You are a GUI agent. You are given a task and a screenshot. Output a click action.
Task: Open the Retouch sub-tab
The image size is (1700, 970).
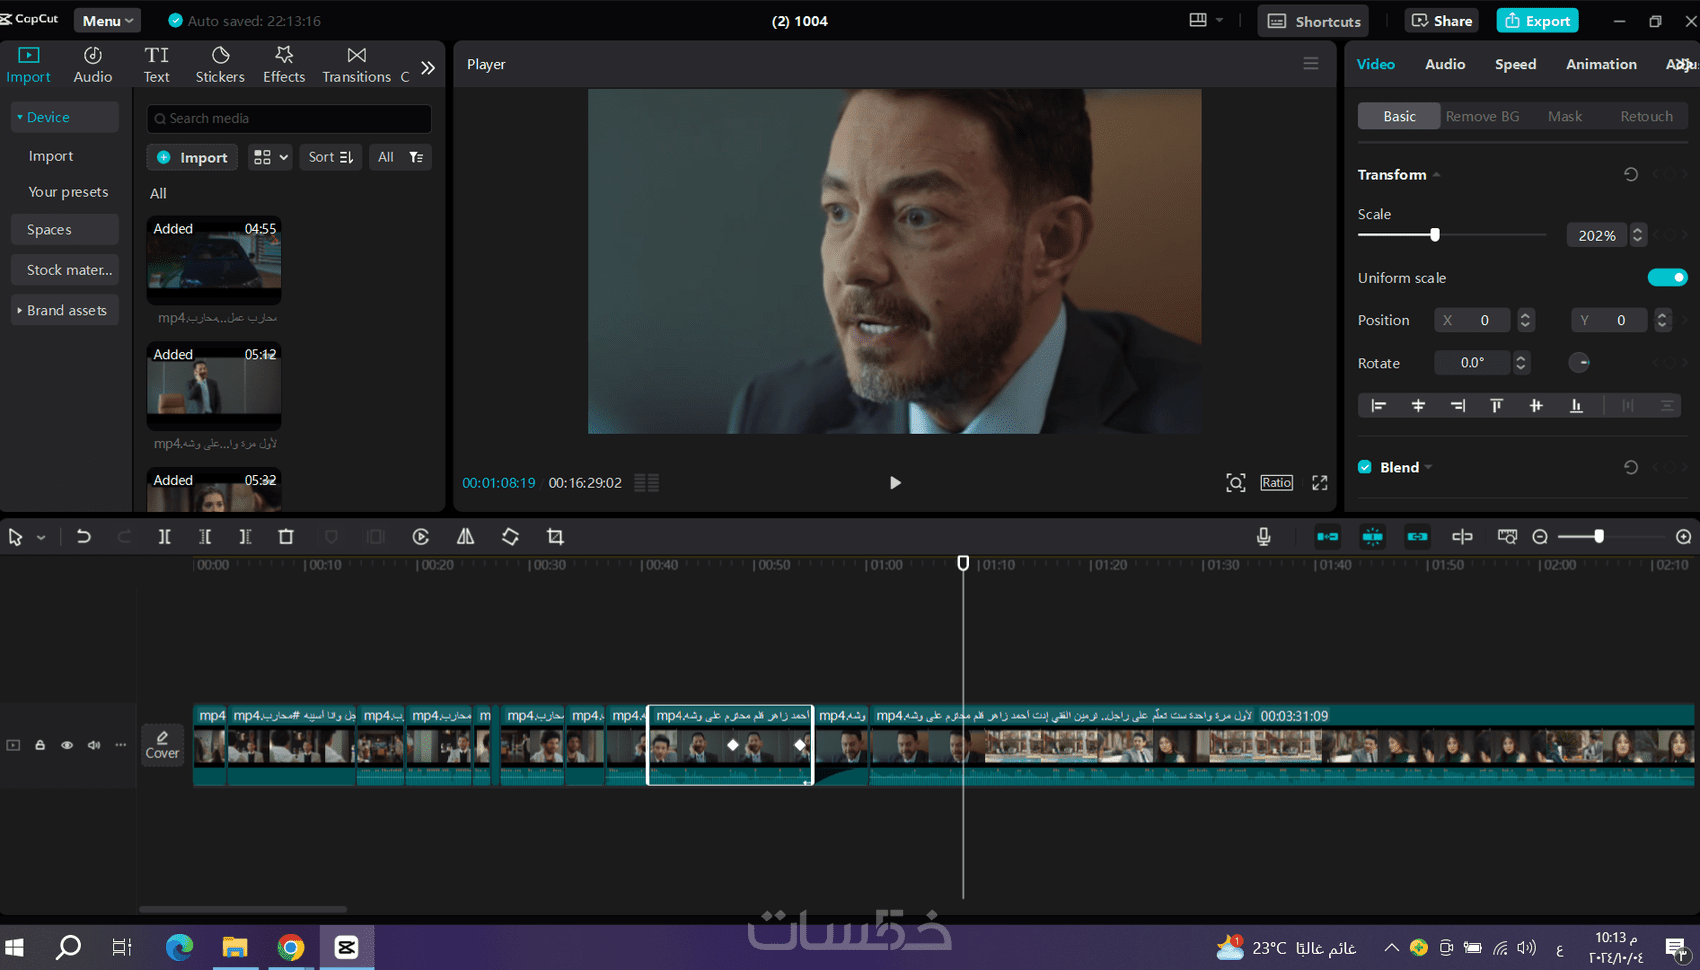click(x=1646, y=116)
